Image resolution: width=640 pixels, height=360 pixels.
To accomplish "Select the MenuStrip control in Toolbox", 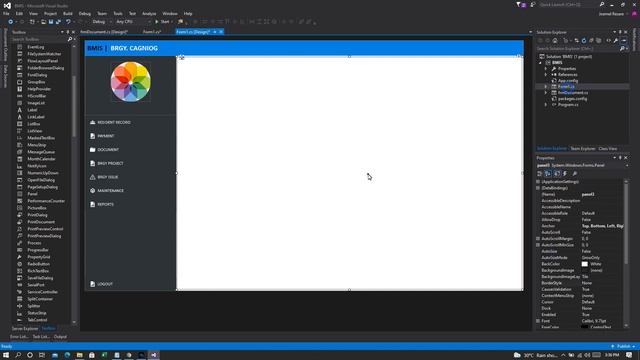I will click(37, 145).
